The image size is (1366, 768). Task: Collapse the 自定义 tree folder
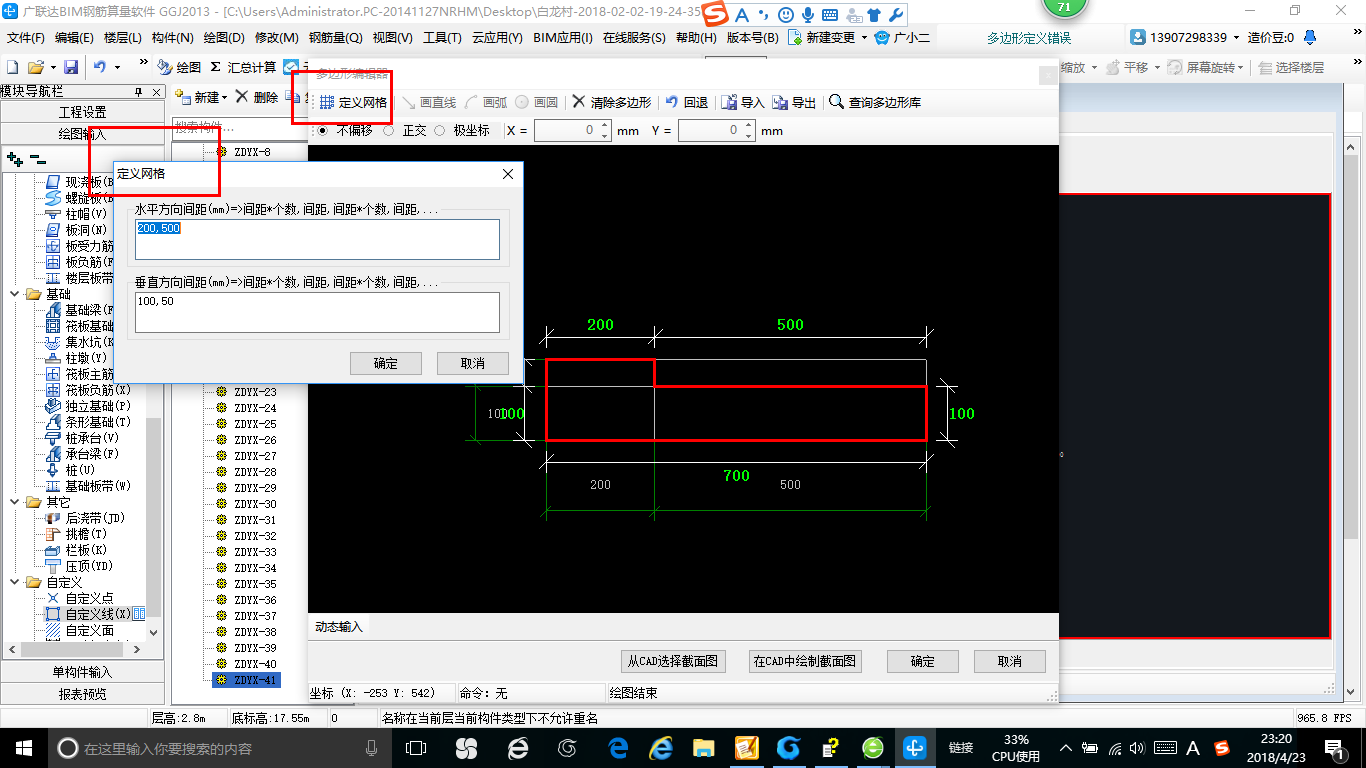(16, 582)
